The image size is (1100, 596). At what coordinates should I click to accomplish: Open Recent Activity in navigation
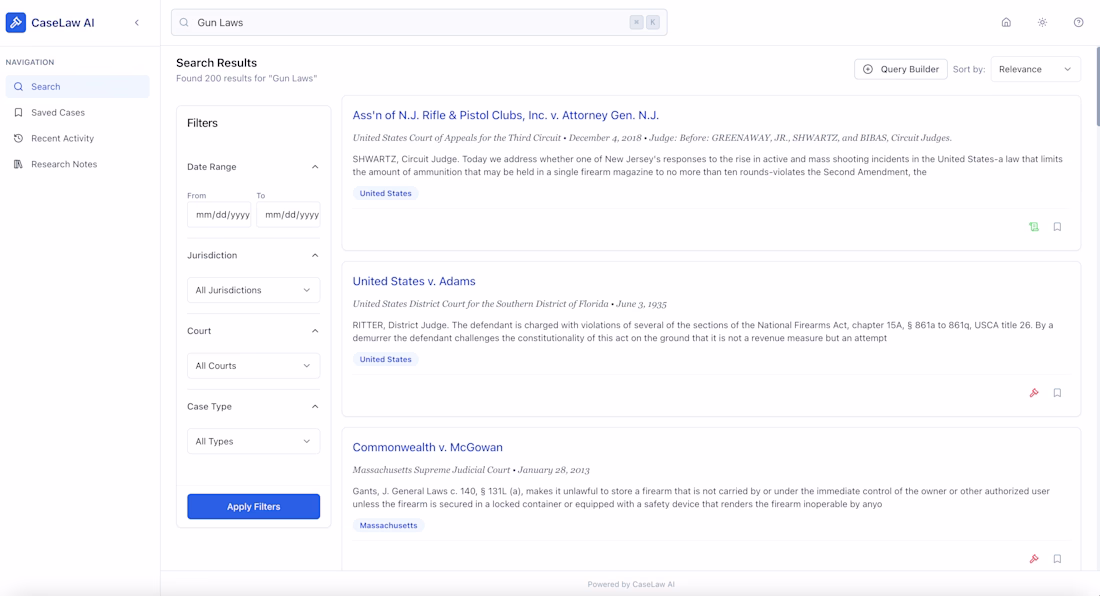pyautogui.click(x=62, y=138)
